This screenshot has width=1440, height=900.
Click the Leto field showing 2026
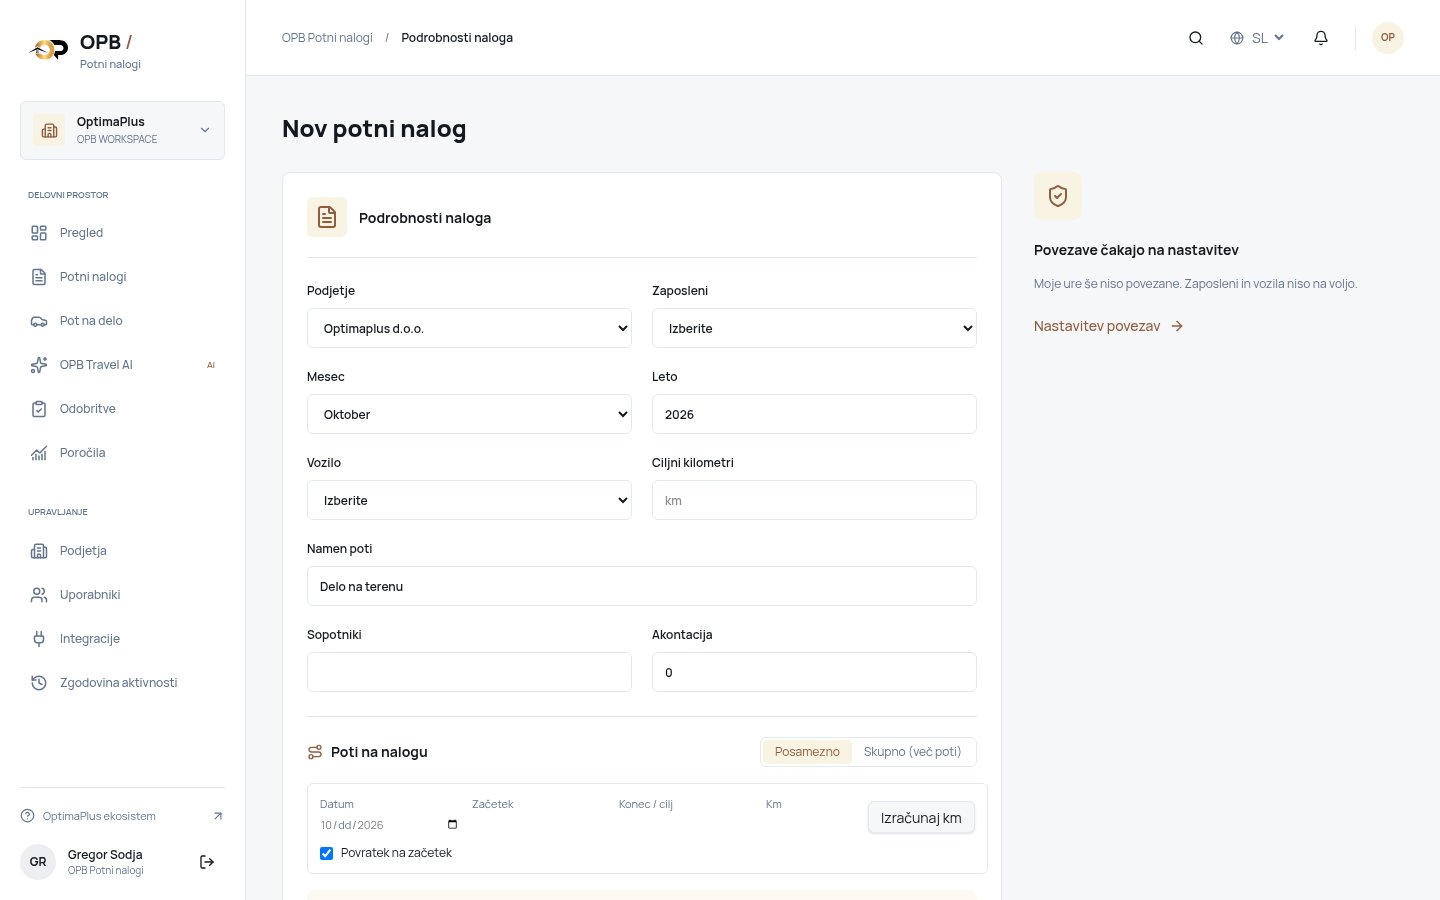point(814,414)
